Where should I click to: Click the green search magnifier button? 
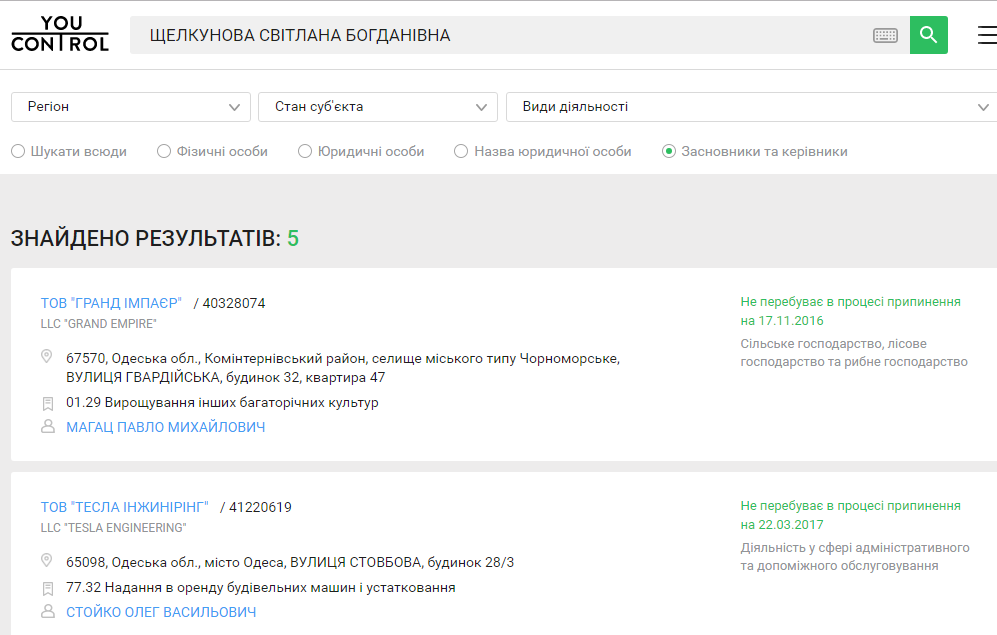click(x=928, y=35)
